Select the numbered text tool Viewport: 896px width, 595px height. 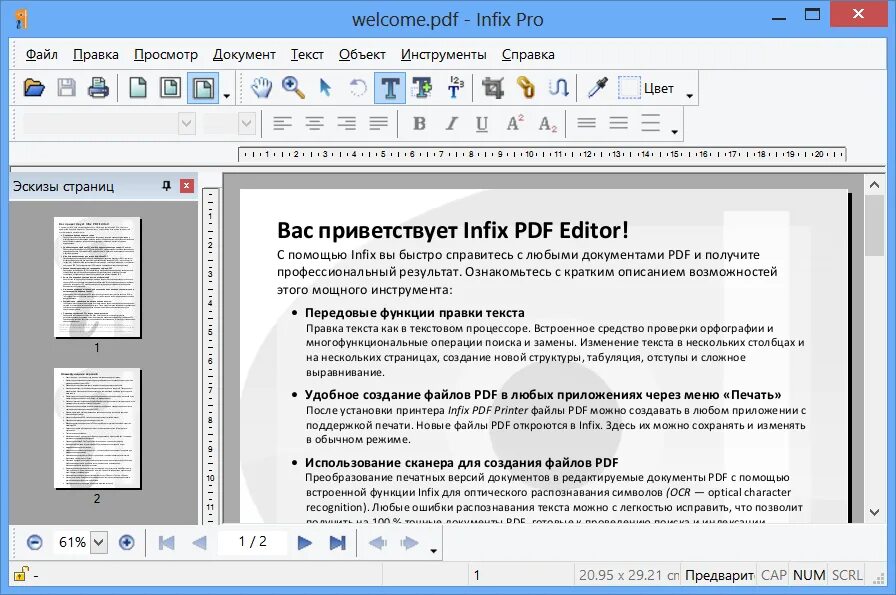point(455,88)
